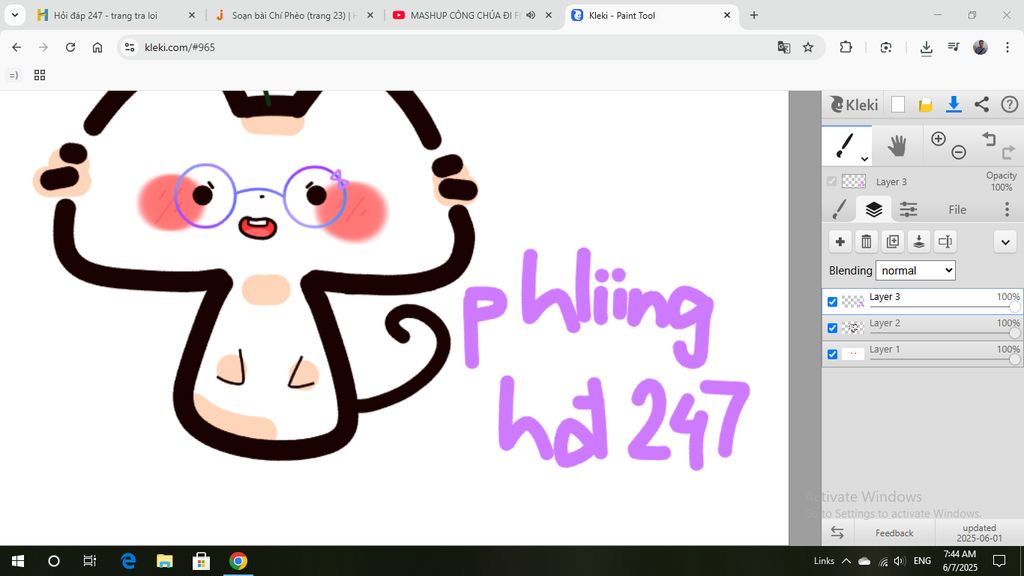Click the Layer 3 opacity slider handle
Screen dimensions: 1024x576
(x=1015, y=308)
